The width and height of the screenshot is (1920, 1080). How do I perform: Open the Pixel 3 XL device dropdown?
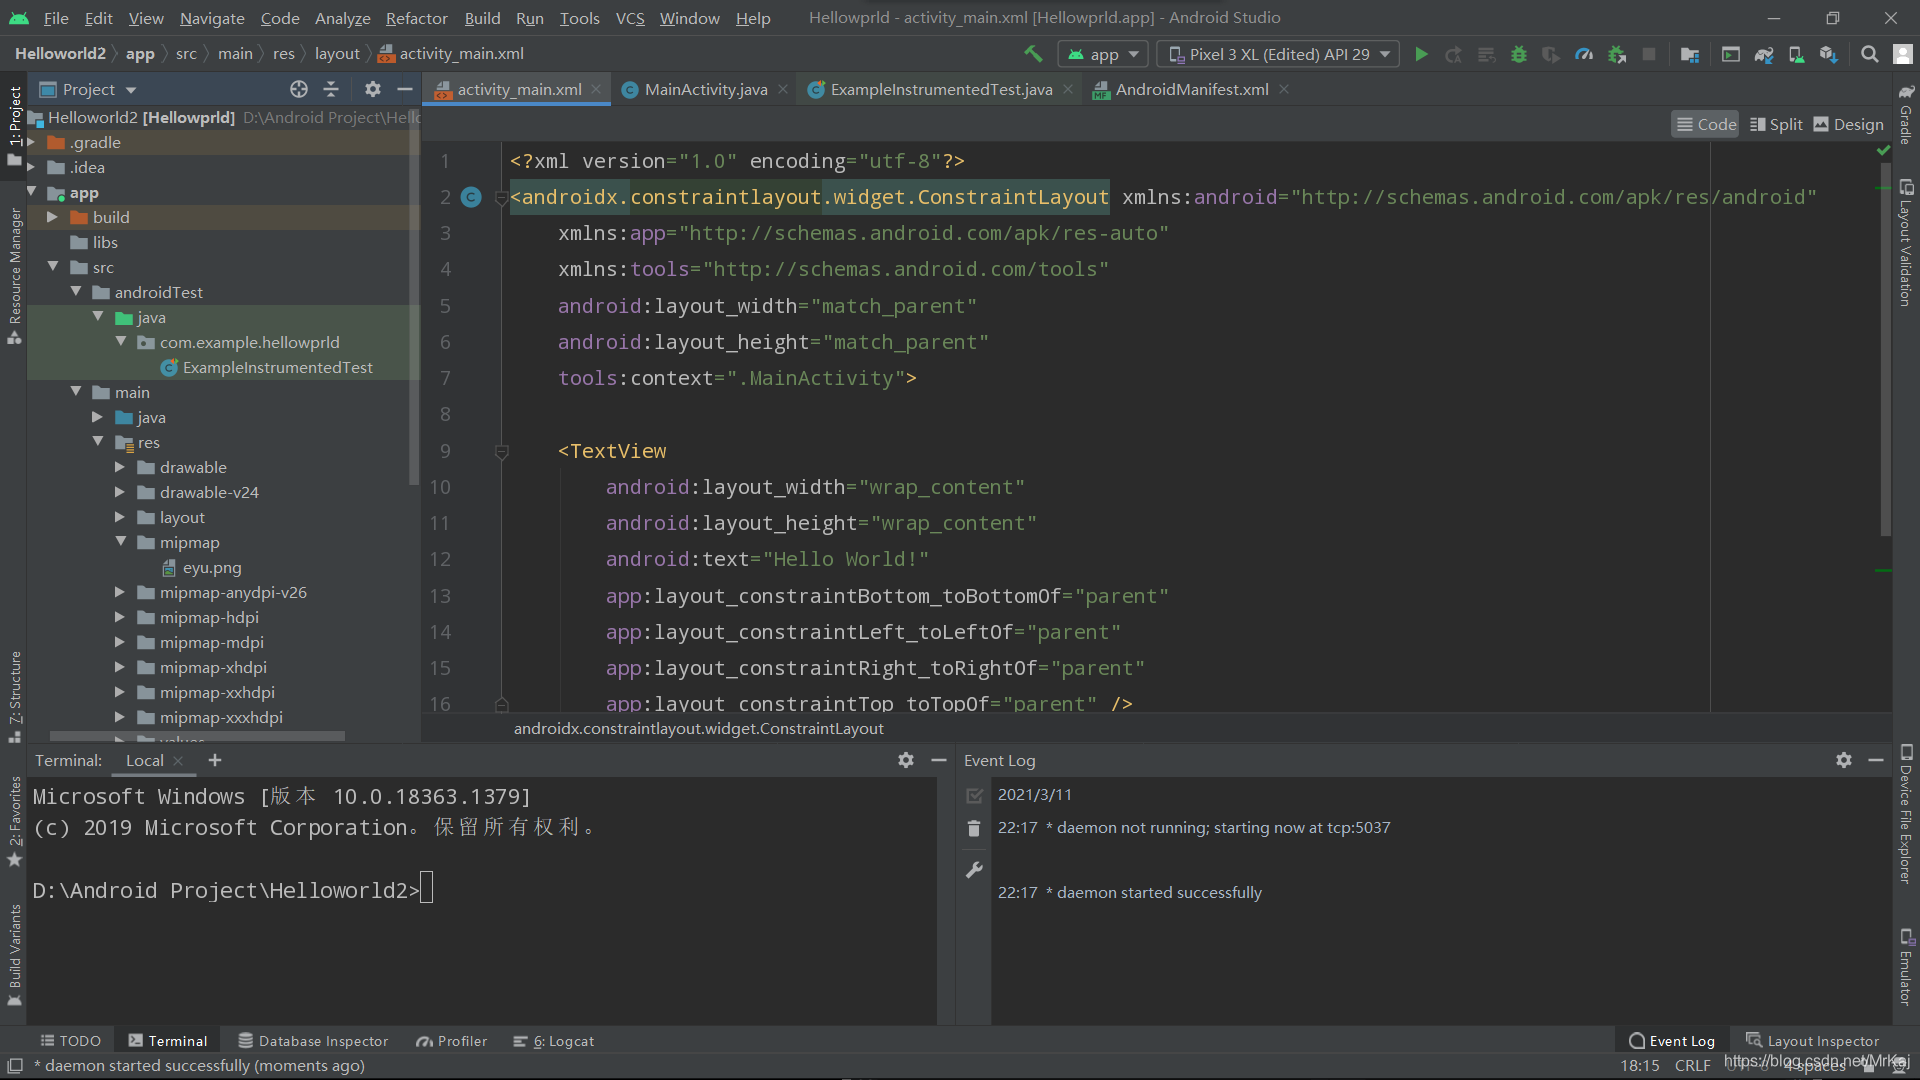click(x=1278, y=54)
